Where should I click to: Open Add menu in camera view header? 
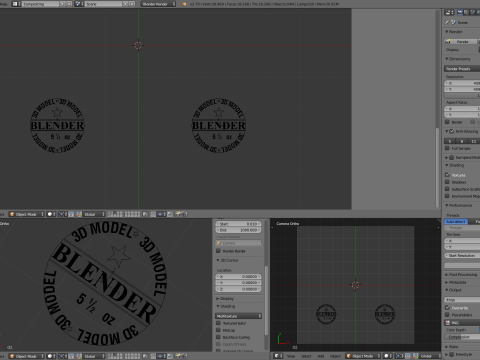(320, 356)
